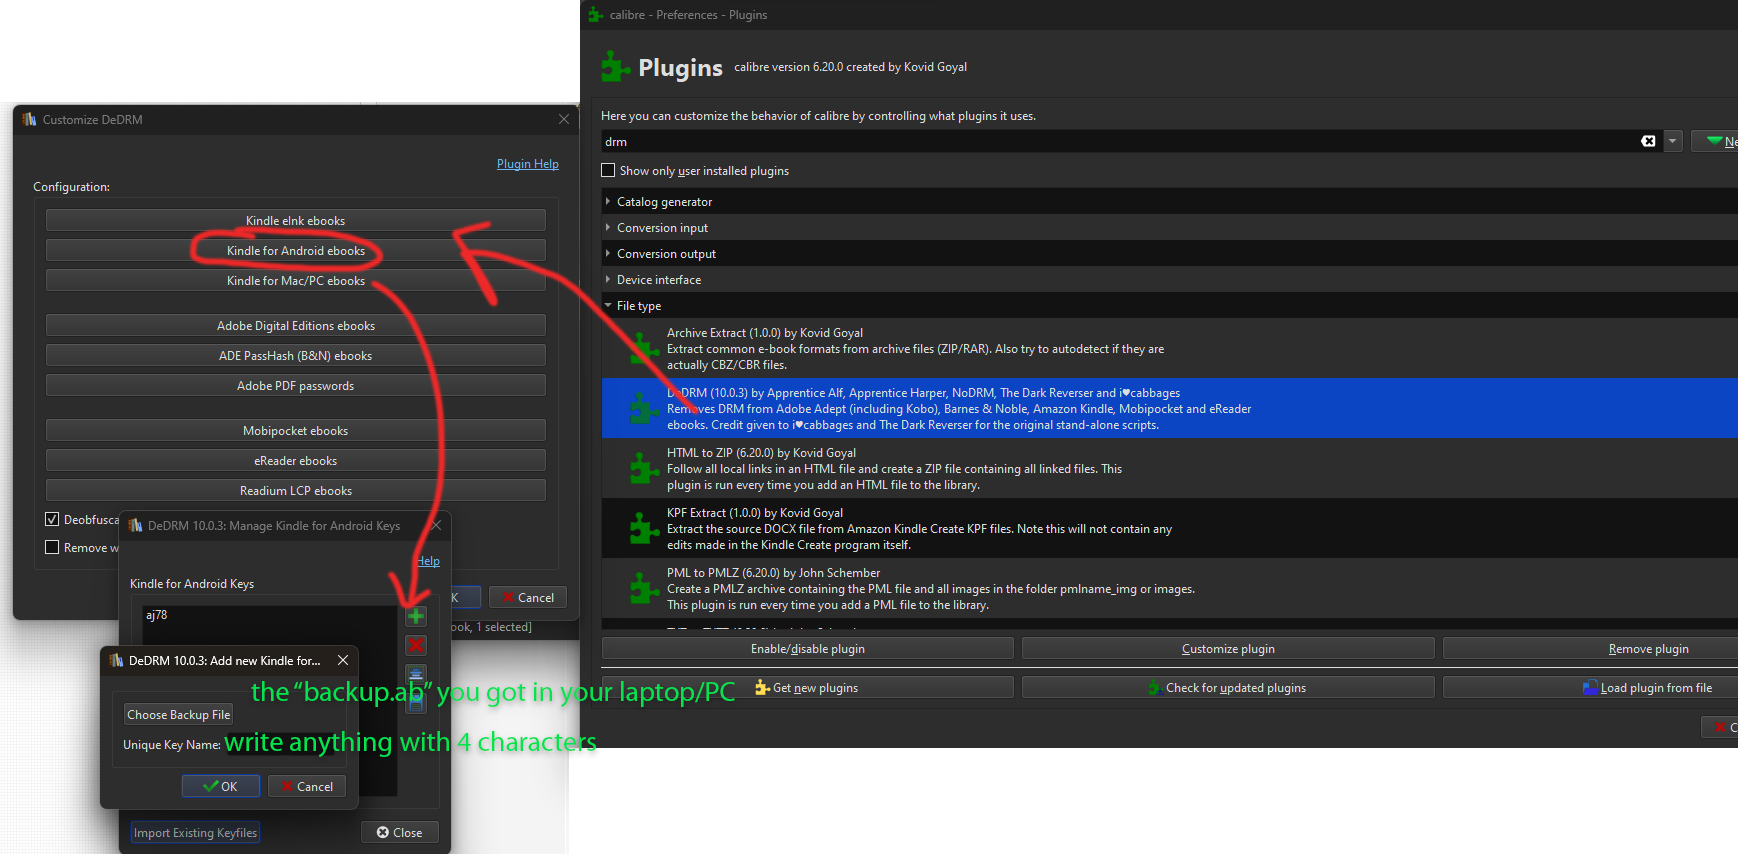1738x854 pixels.
Task: Toggle Show only user installed plugins
Action: [x=608, y=171]
